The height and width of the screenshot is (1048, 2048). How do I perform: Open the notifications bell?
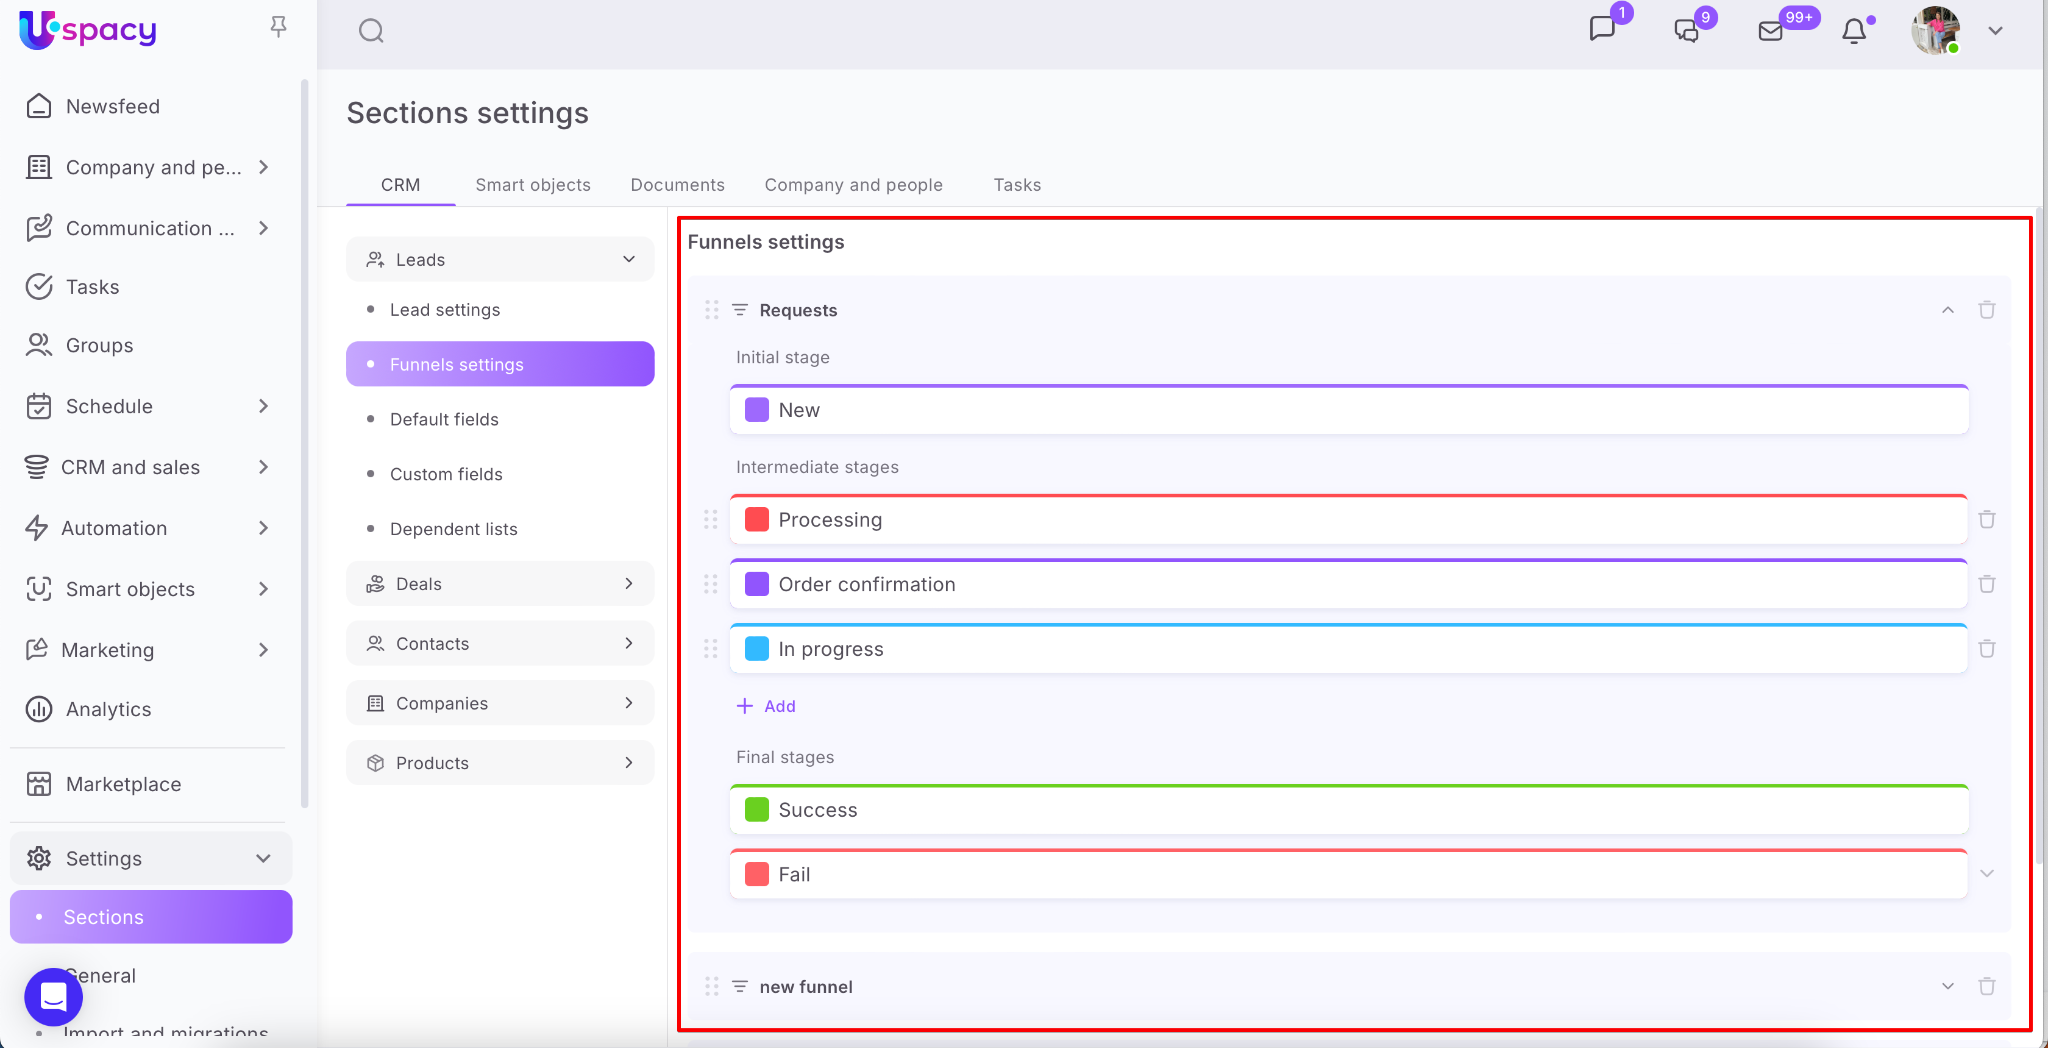(1854, 31)
